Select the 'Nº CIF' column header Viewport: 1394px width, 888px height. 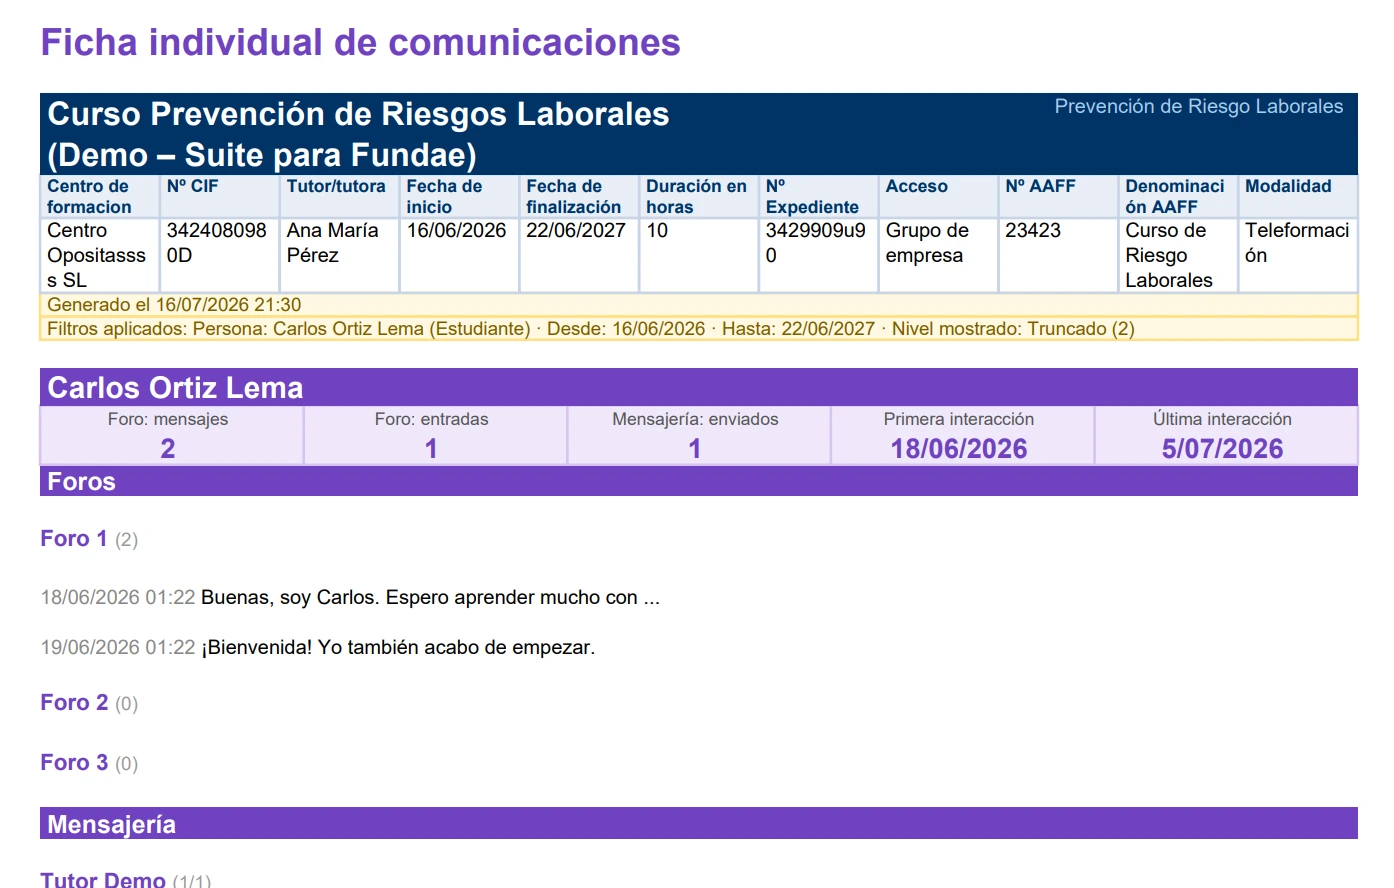220,196
